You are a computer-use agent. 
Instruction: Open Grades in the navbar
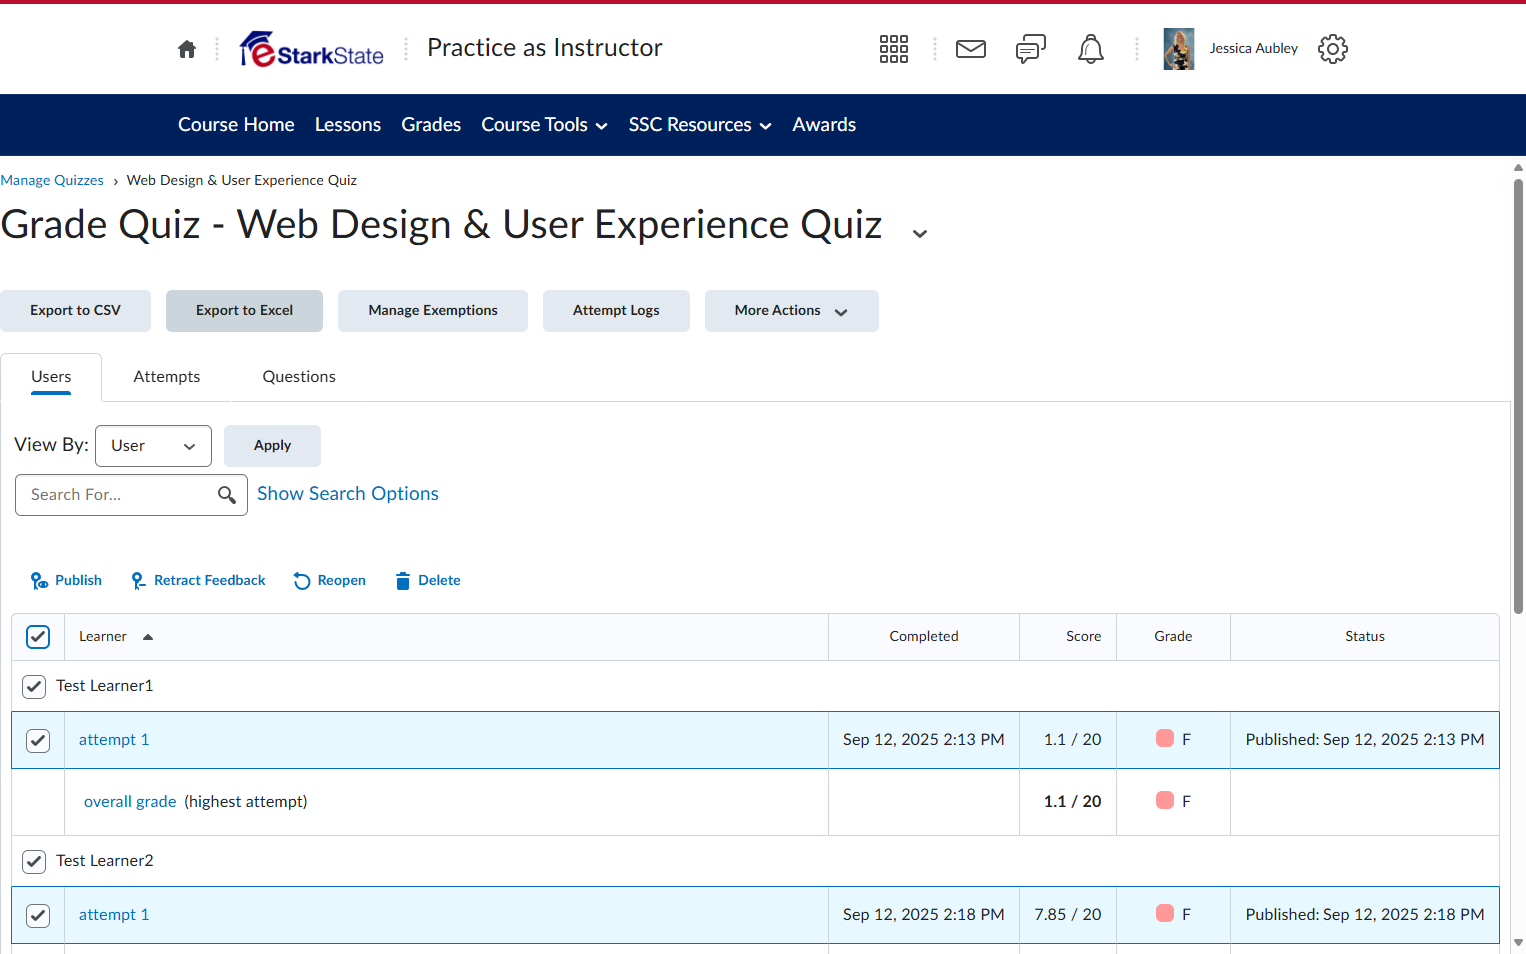[431, 125]
